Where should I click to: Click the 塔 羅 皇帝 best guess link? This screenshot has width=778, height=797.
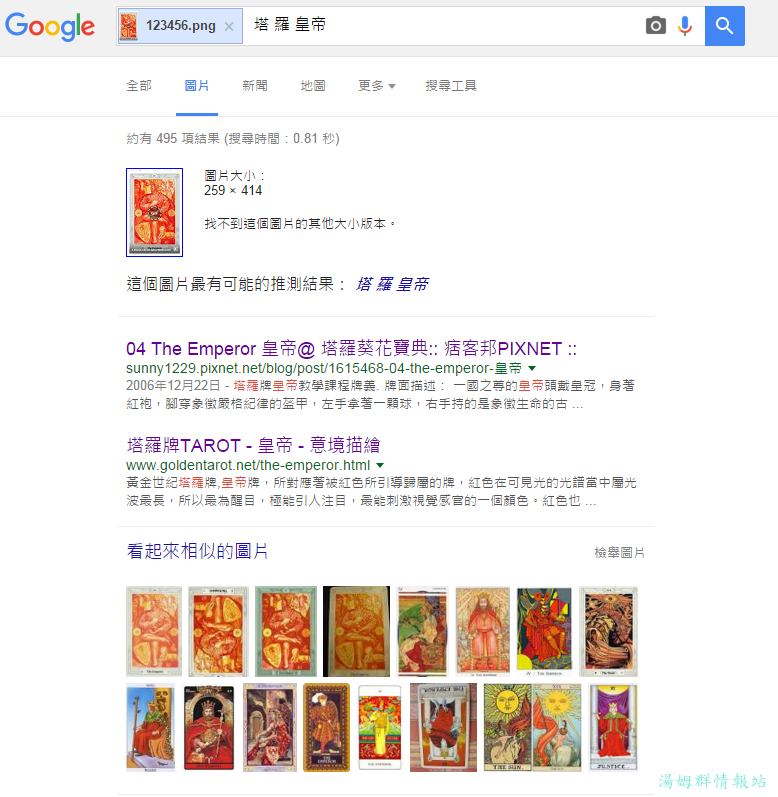coord(392,284)
